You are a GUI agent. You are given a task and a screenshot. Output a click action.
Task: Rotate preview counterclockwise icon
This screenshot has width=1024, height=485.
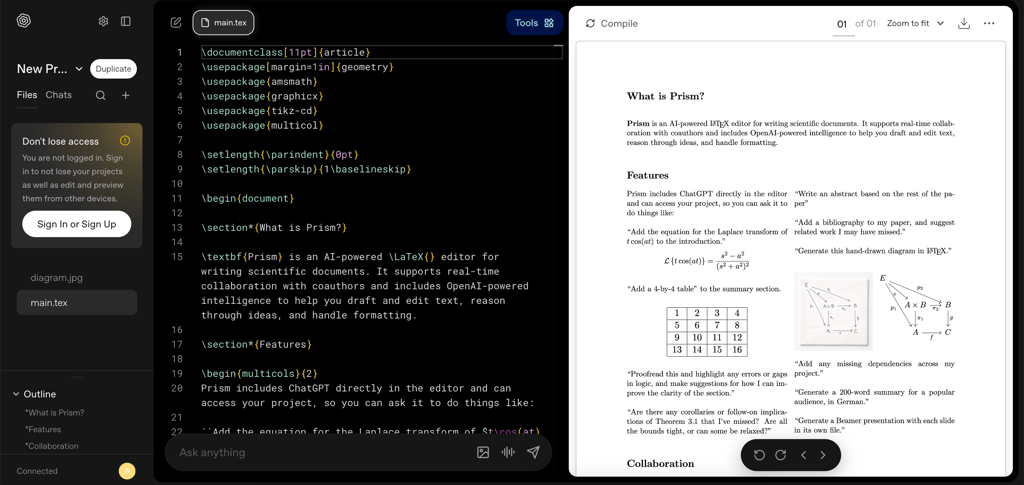[x=760, y=455]
